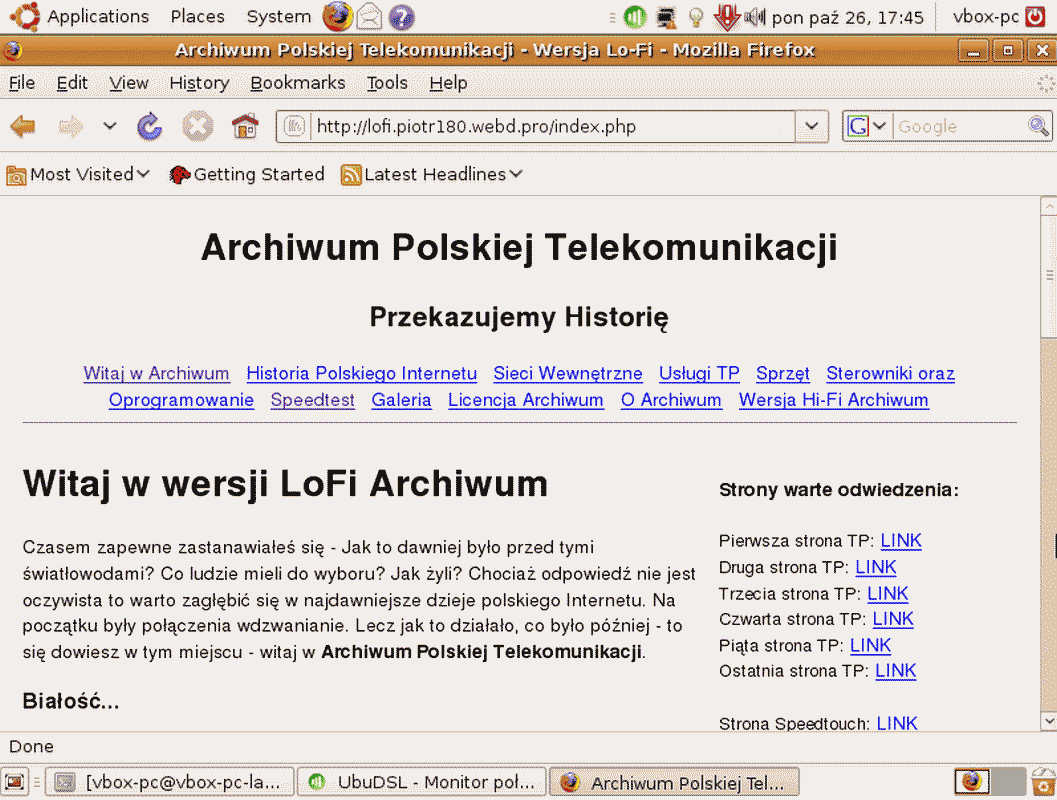Open the Getting Started bookmark
Viewport: 1057px width, 800px height.
[x=247, y=175]
